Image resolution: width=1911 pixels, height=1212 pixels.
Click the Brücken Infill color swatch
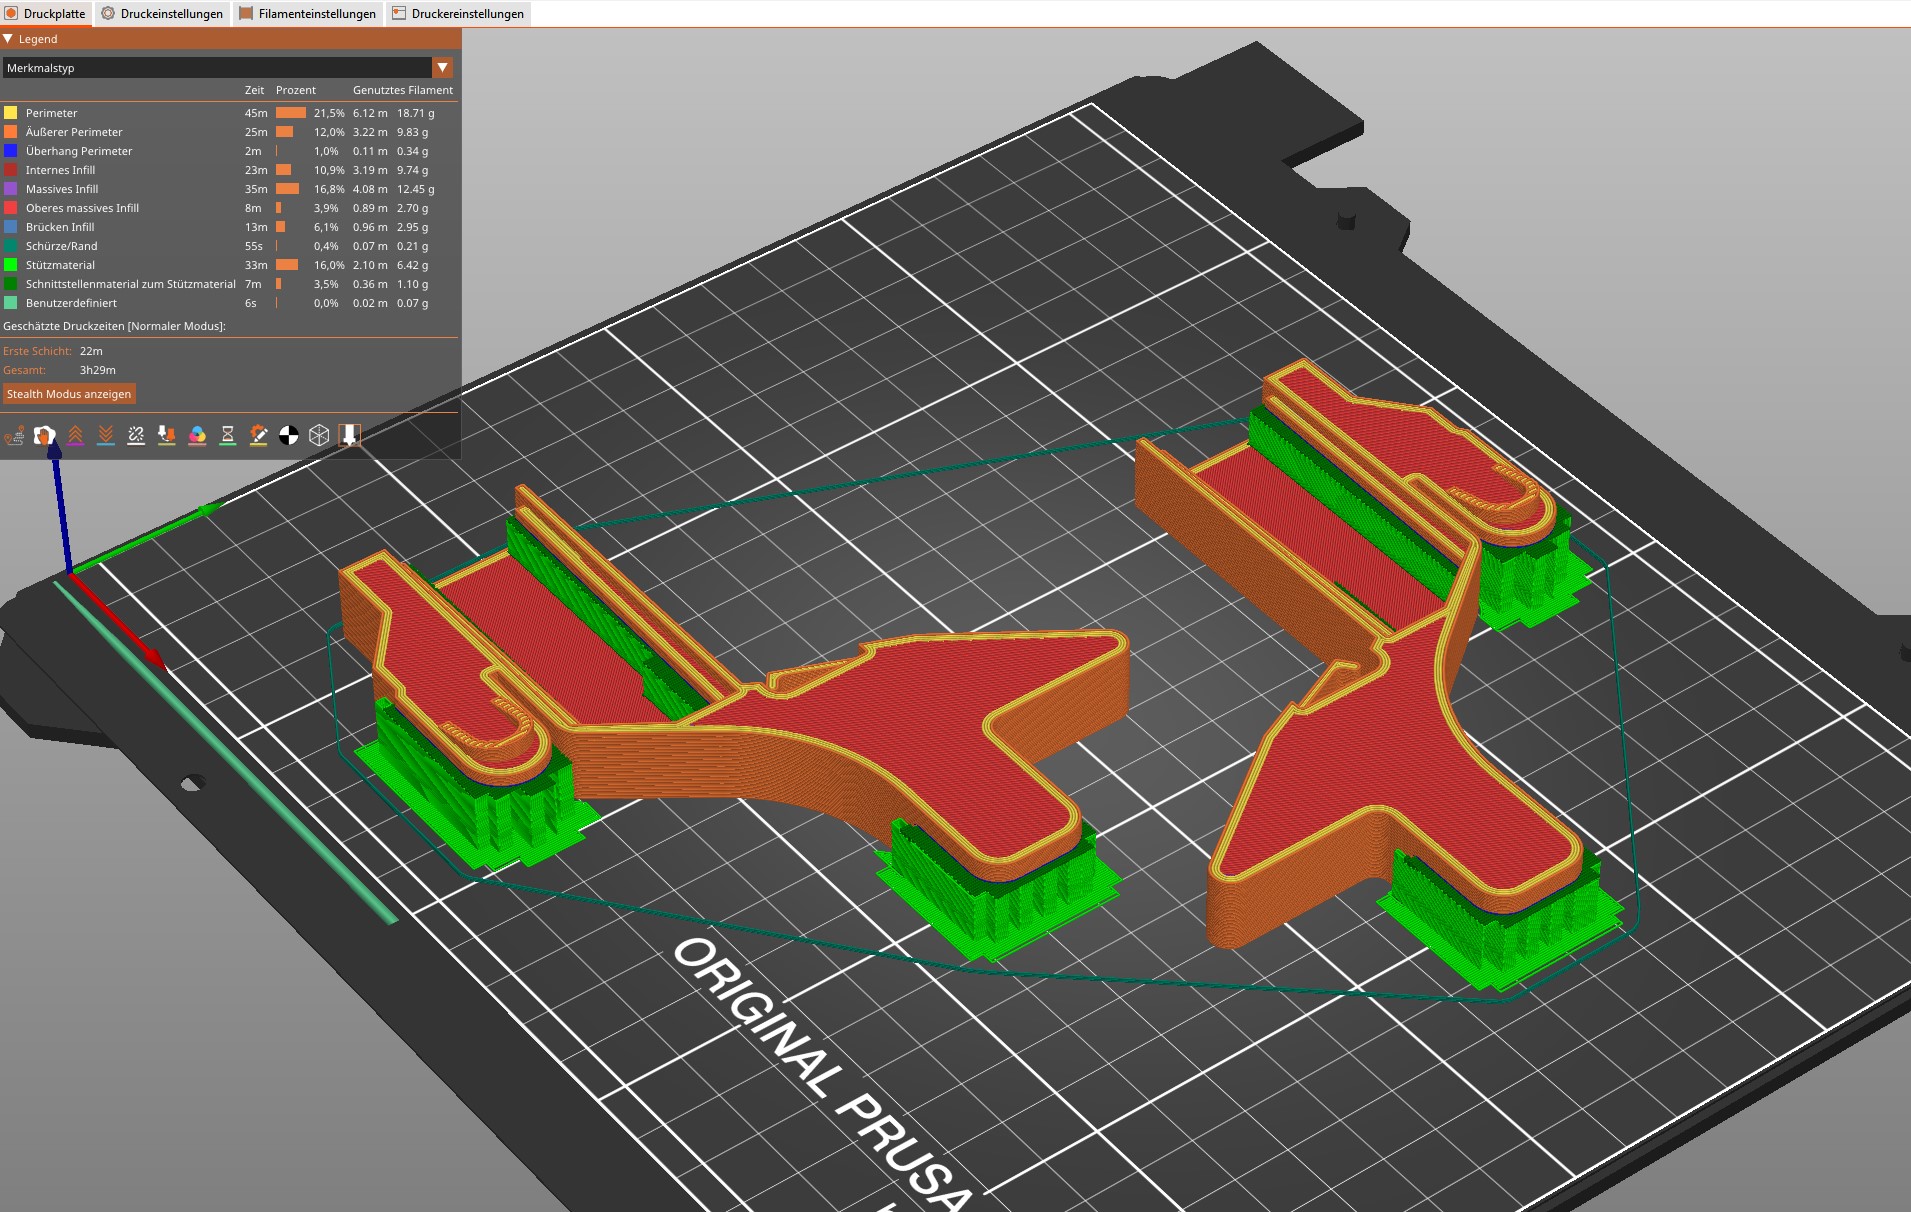10,227
